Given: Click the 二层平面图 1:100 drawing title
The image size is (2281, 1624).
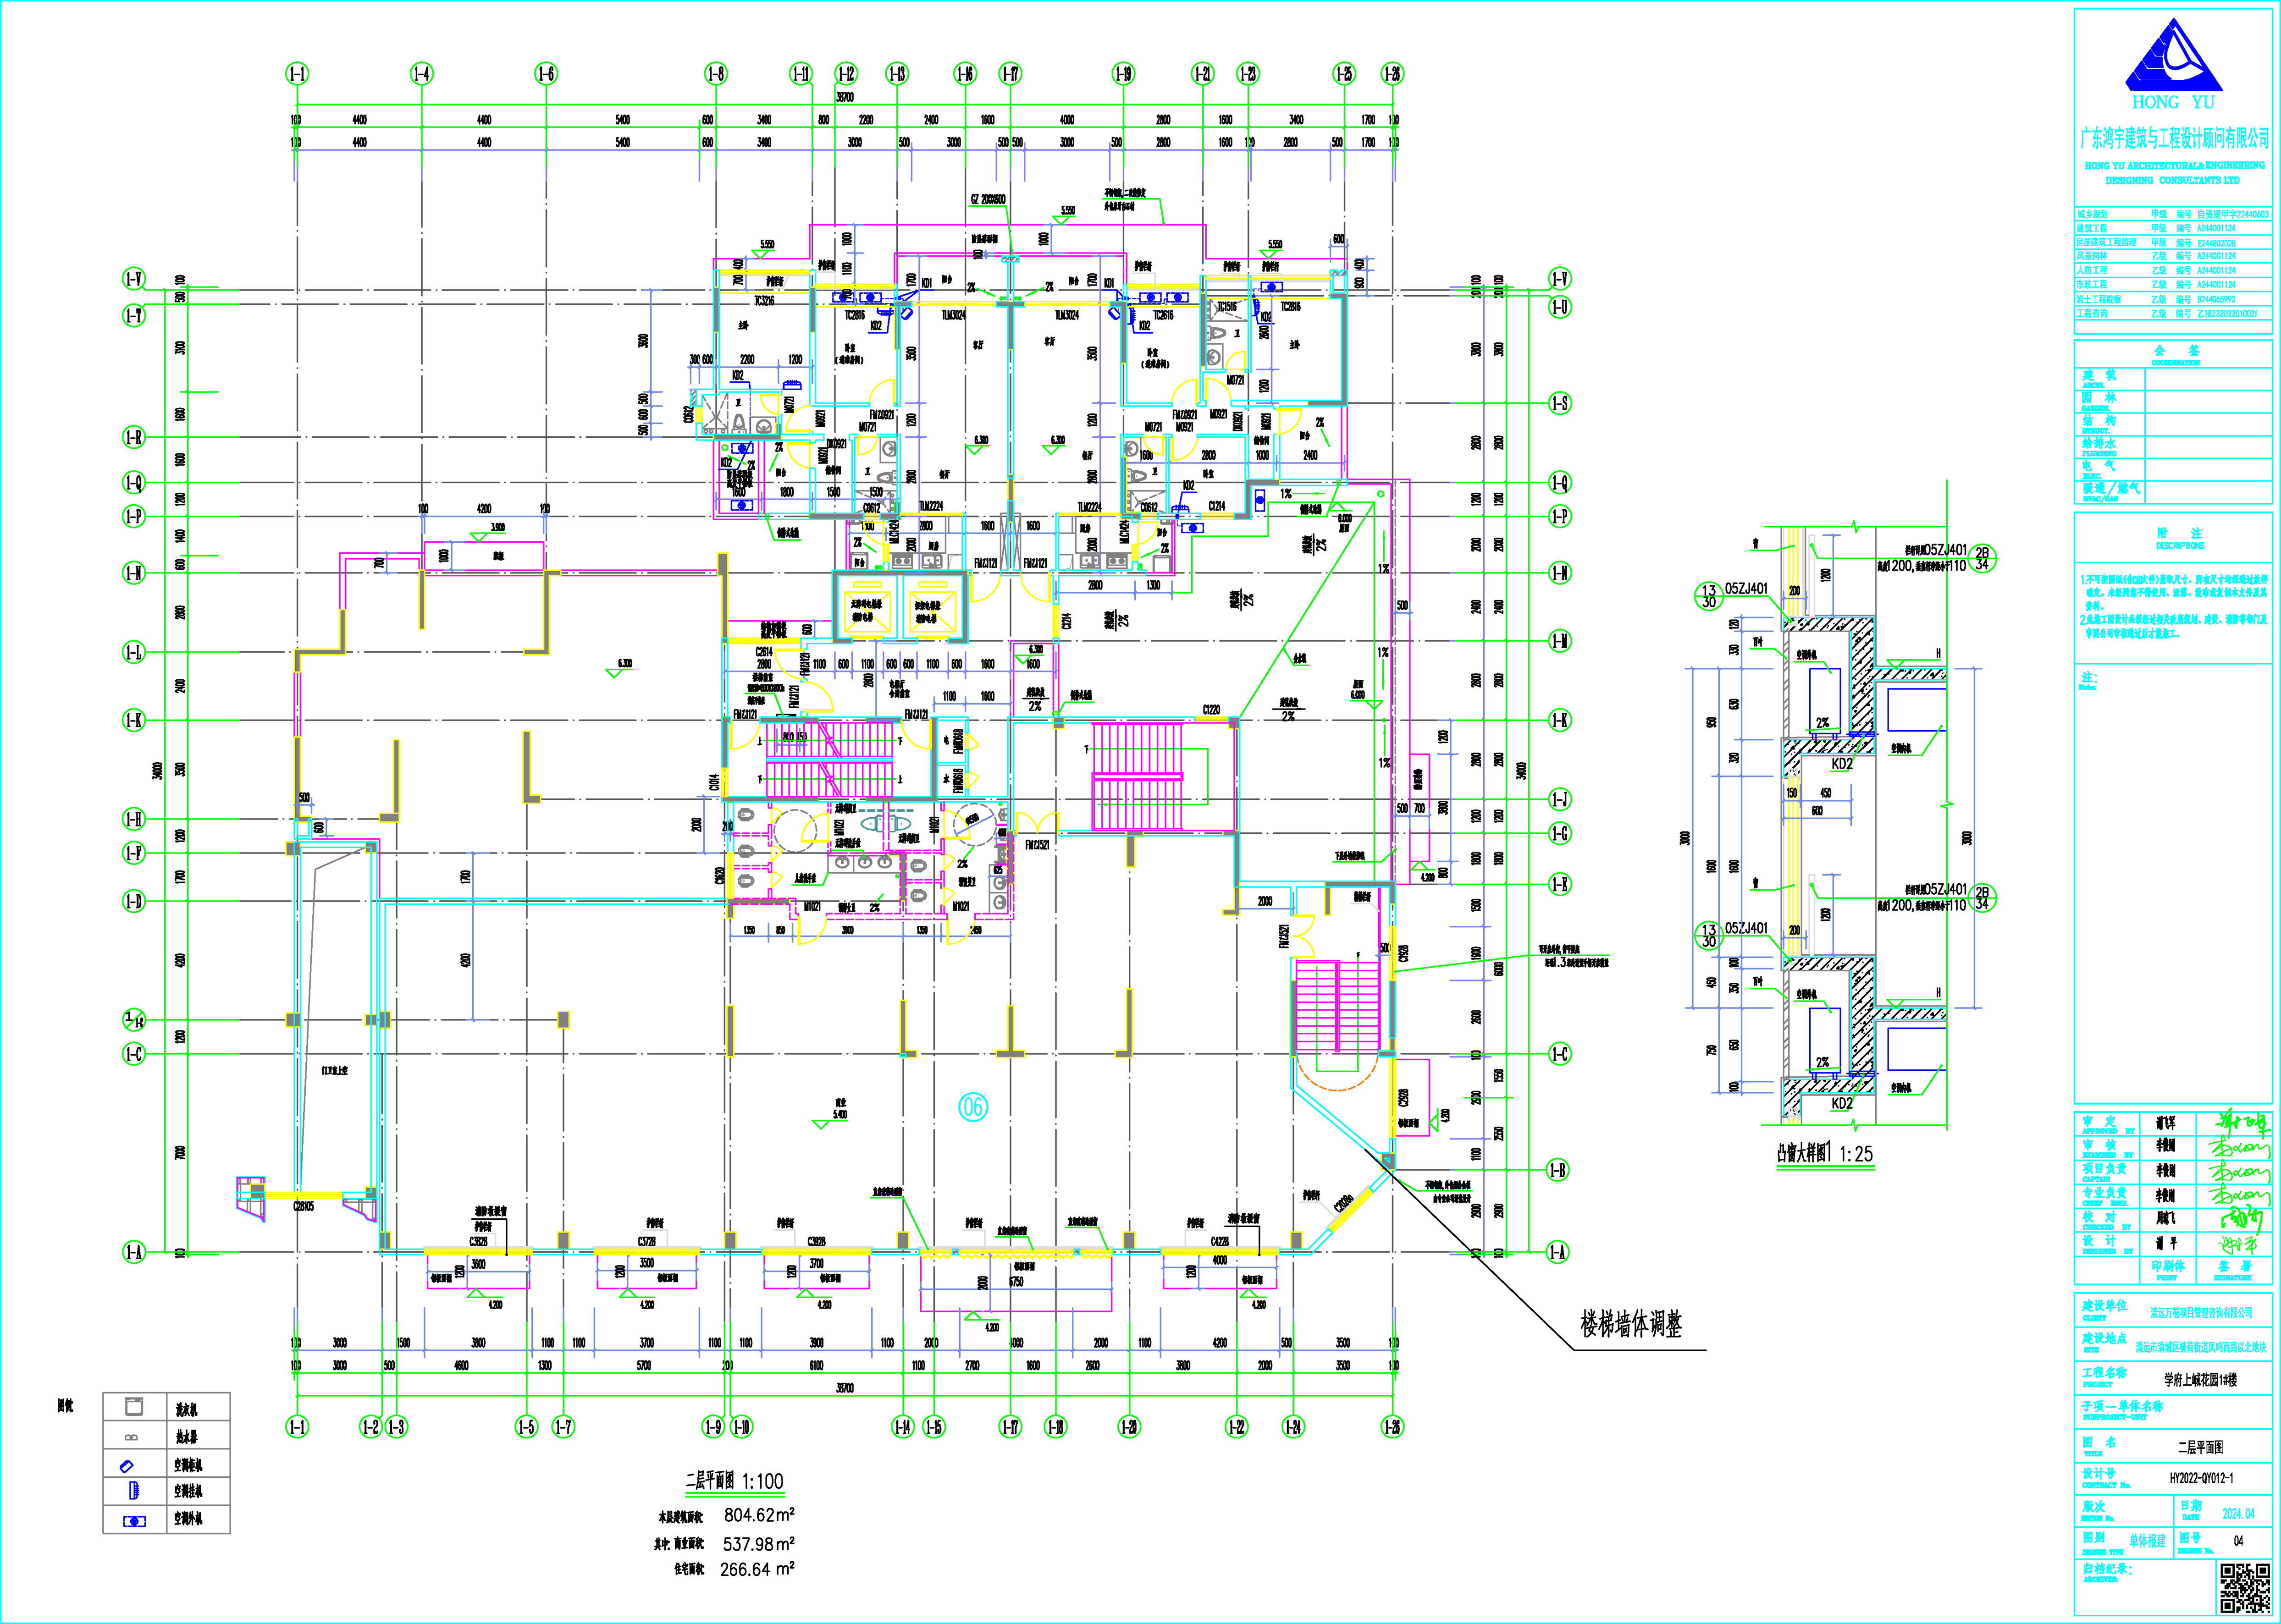Looking at the screenshot, I should [735, 1481].
